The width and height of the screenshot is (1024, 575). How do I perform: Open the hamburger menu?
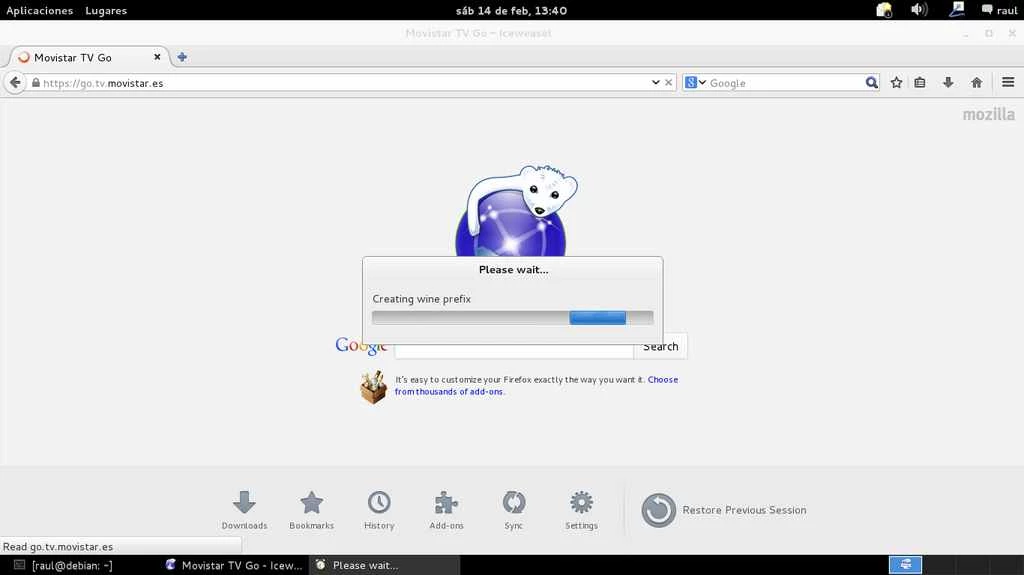pyautogui.click(x=1008, y=82)
